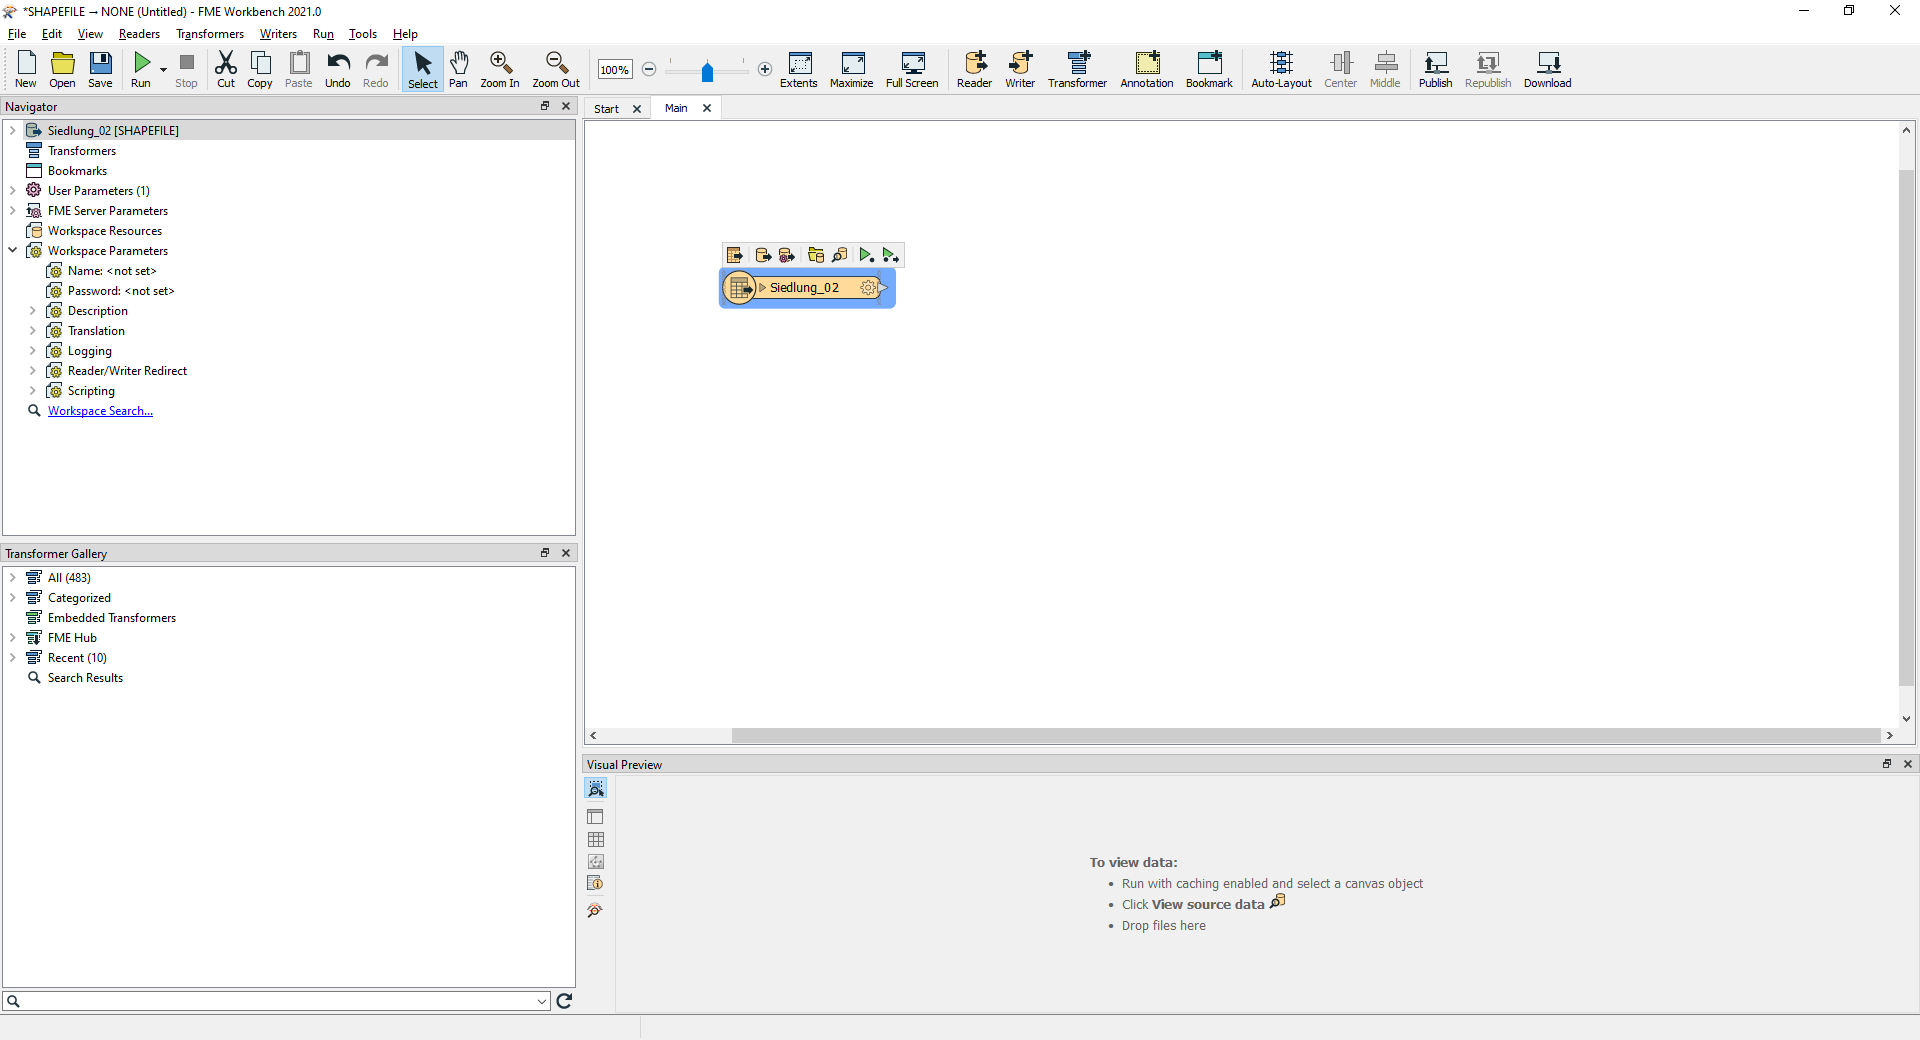Expand User Parameters (1) node

12,191
